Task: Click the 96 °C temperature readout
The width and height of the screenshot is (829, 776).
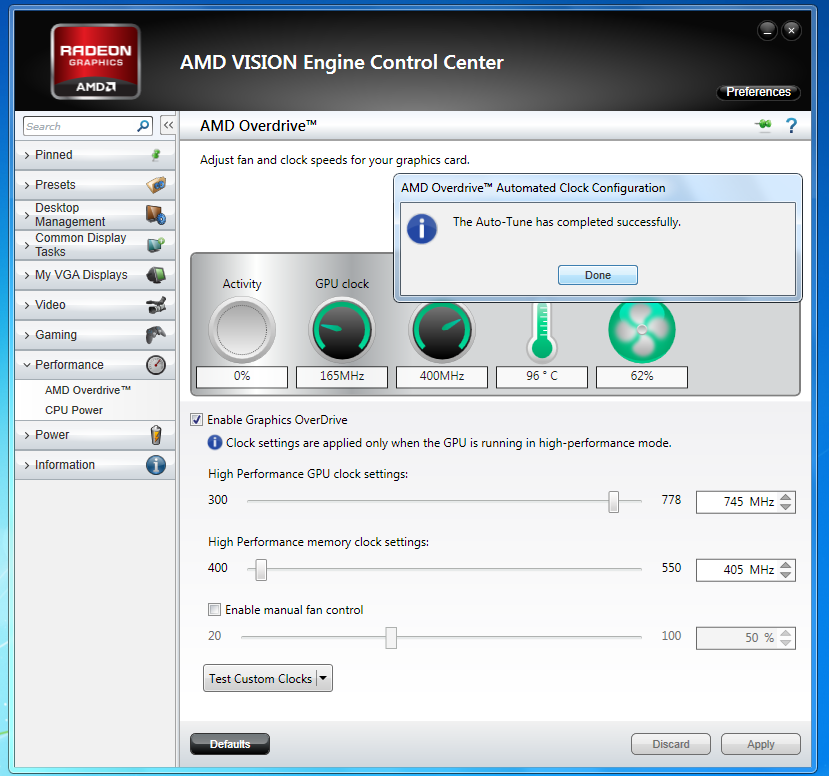Action: point(541,376)
